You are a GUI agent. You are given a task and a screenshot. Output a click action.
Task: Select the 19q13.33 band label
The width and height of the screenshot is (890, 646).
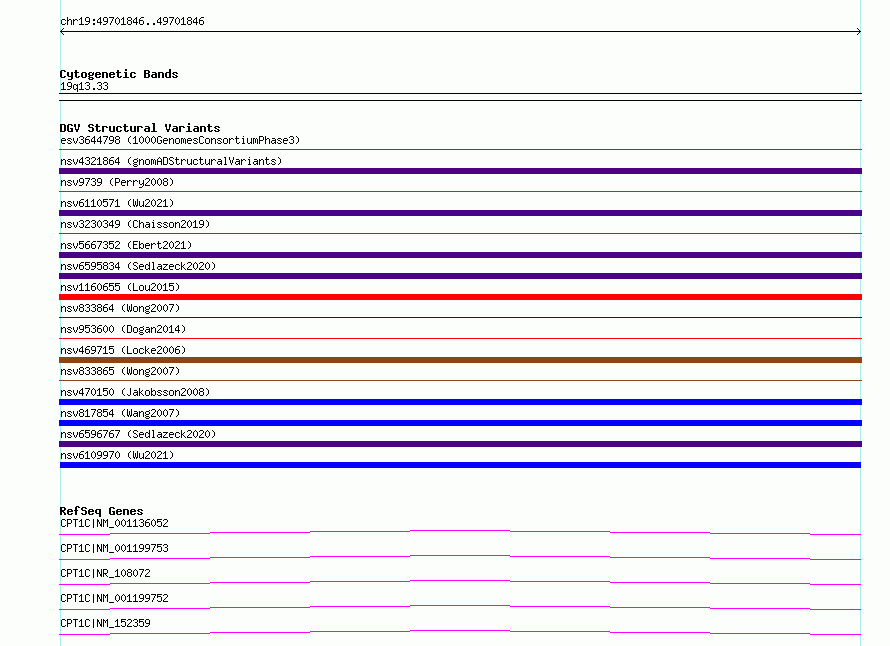[84, 86]
